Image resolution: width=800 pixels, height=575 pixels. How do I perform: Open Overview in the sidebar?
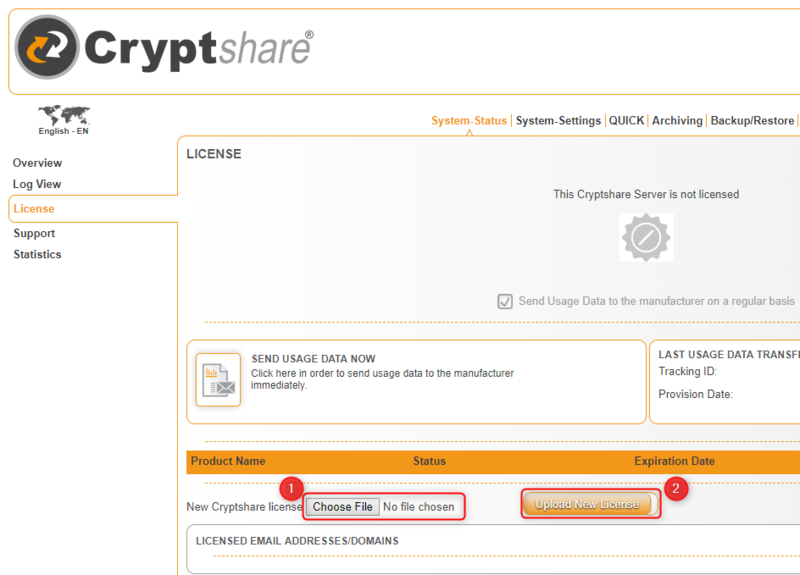(37, 163)
